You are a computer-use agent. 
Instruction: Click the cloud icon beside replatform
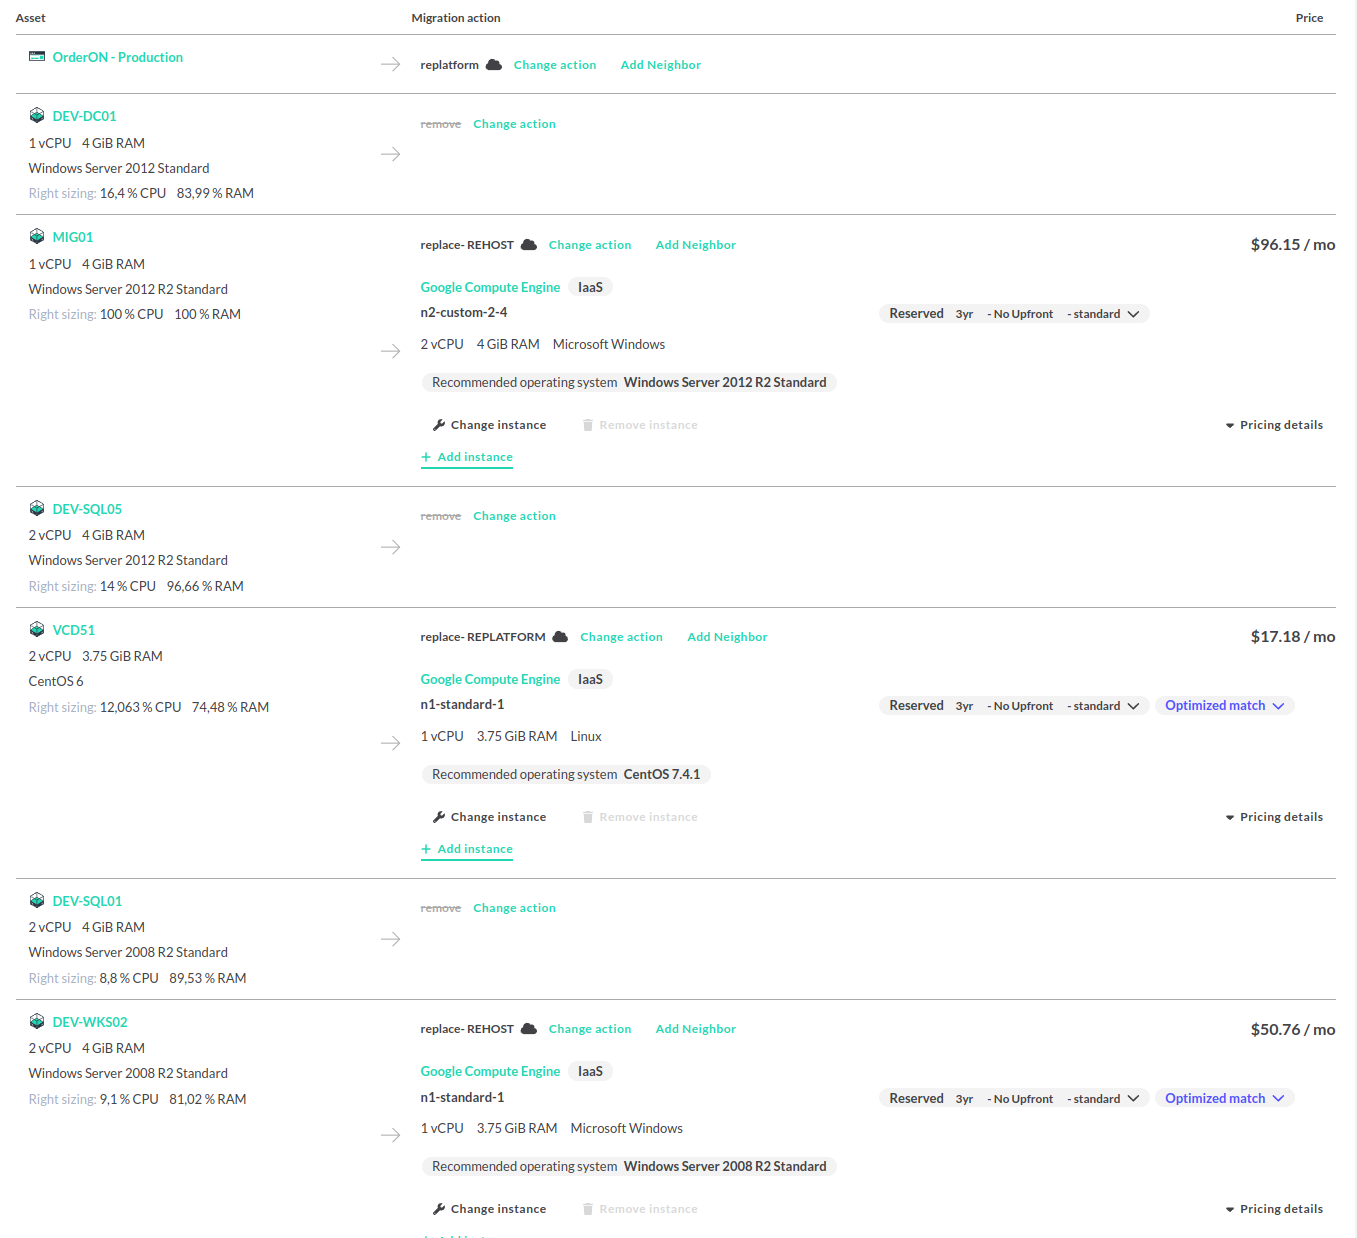(494, 65)
